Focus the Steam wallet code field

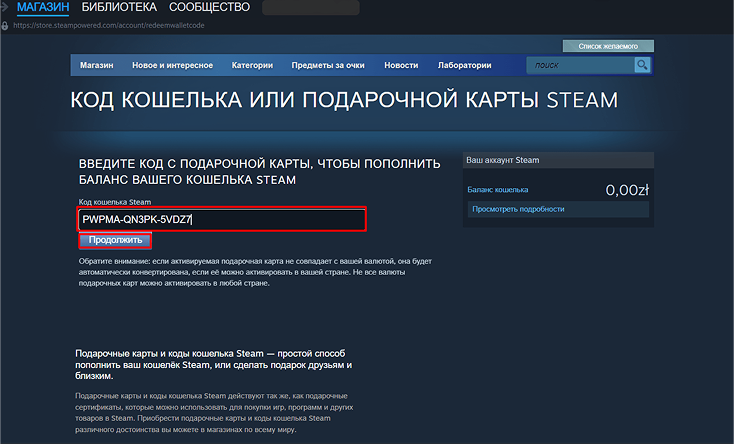[x=222, y=219]
